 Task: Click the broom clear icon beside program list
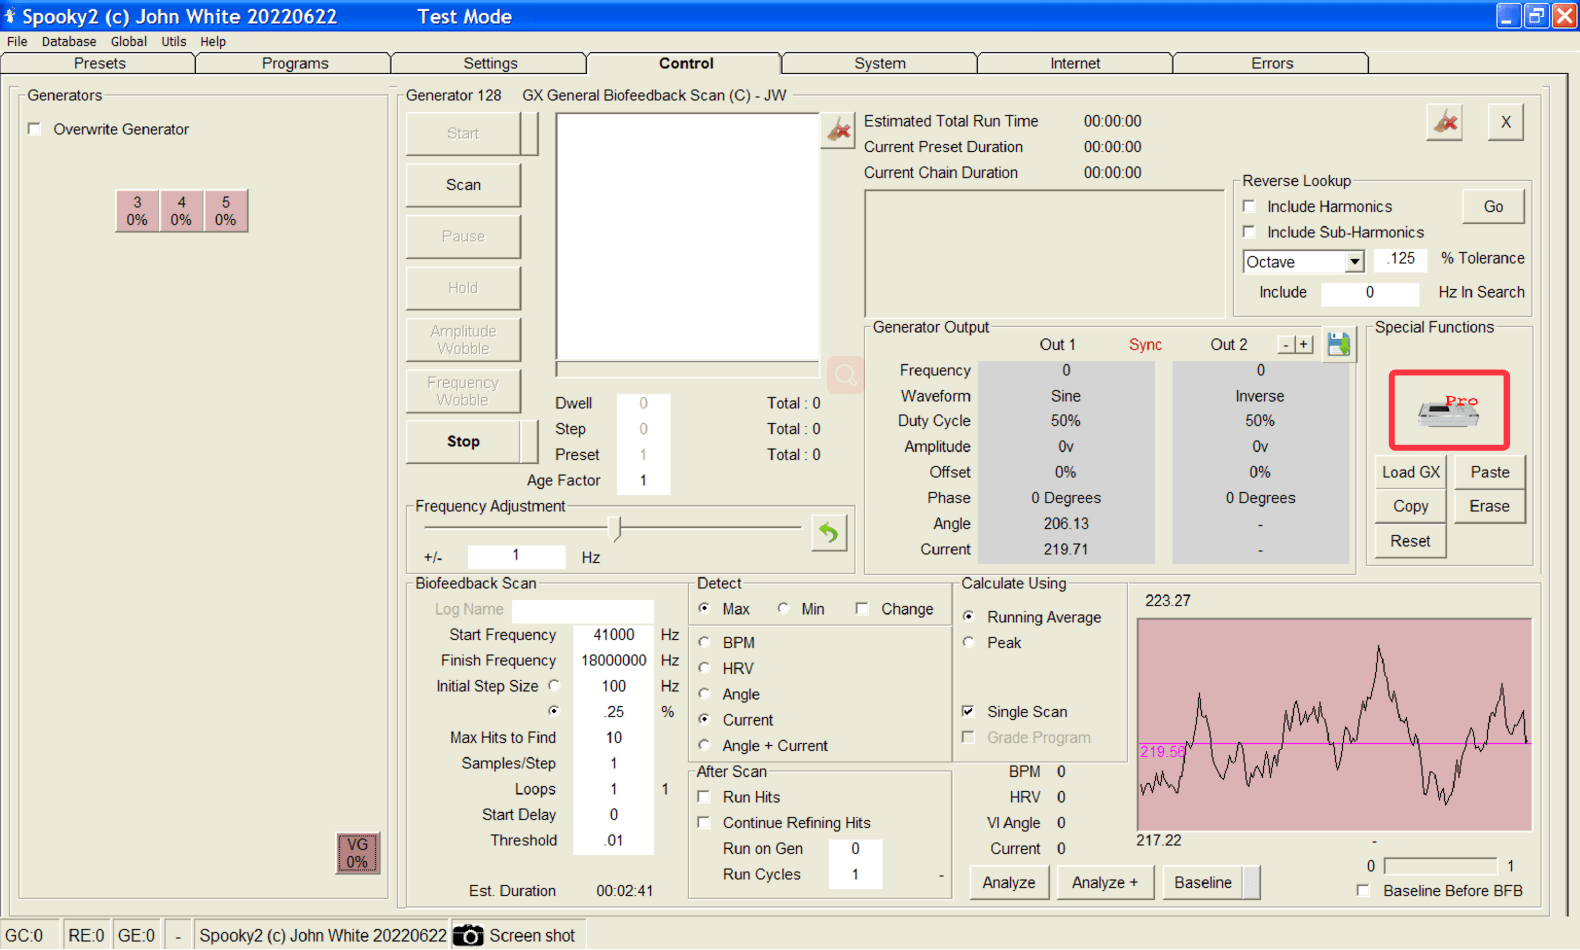click(x=839, y=130)
